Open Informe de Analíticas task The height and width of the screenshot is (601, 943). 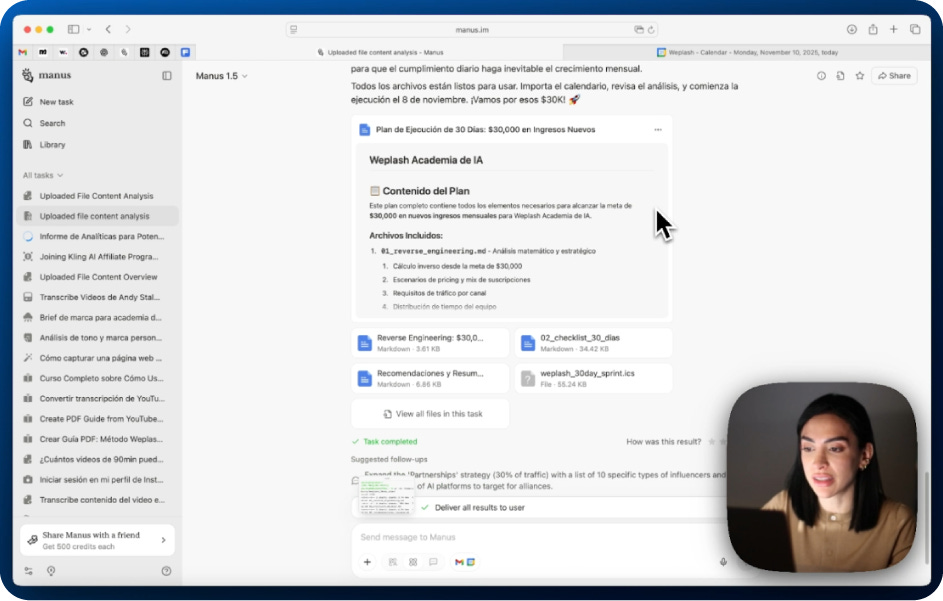click(97, 236)
